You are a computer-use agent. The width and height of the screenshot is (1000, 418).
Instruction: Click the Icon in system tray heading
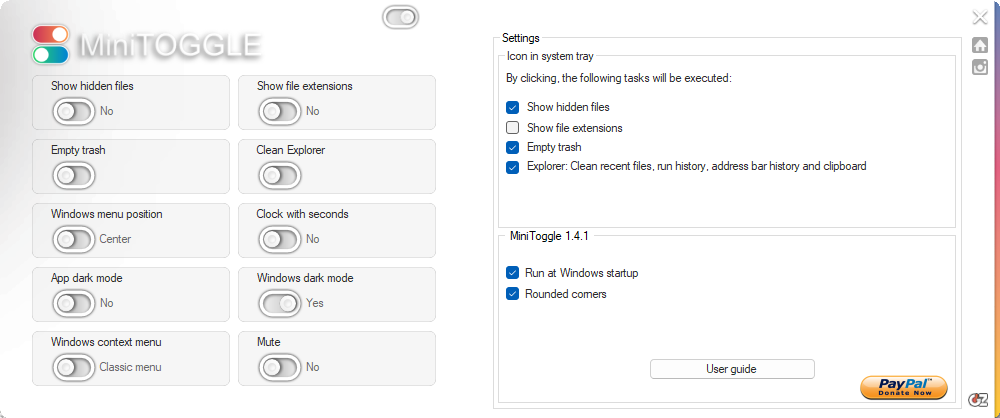pos(550,56)
